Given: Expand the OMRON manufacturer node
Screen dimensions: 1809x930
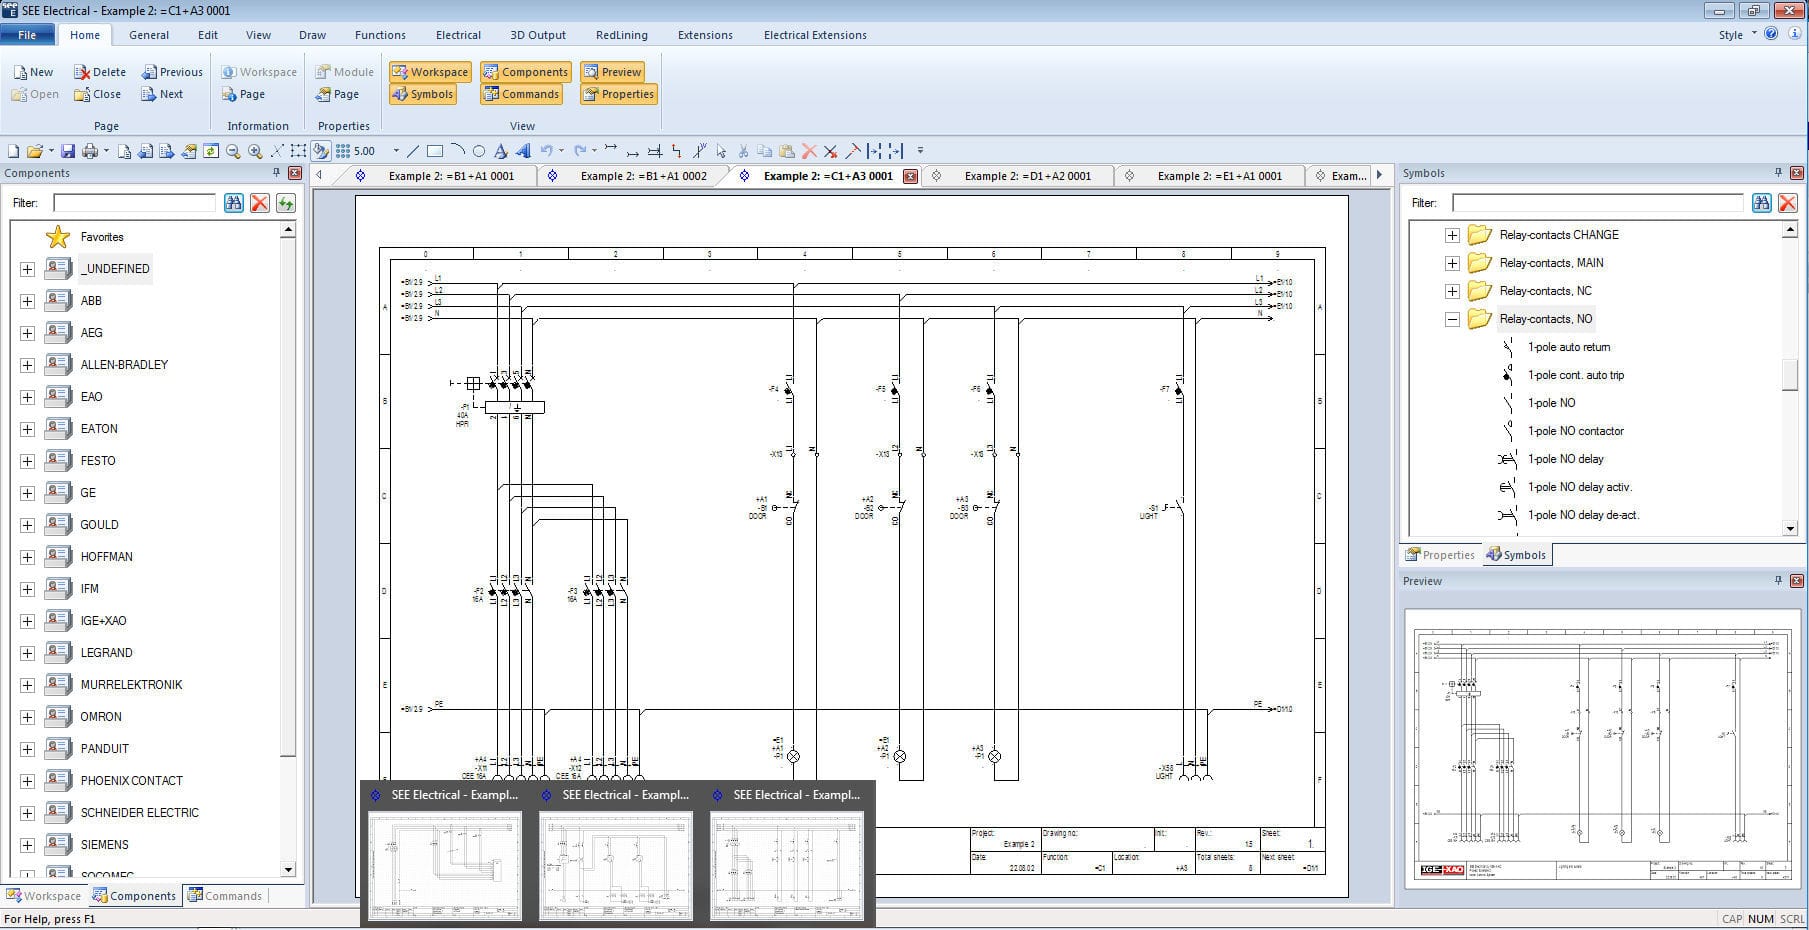Looking at the screenshot, I should pos(27,717).
